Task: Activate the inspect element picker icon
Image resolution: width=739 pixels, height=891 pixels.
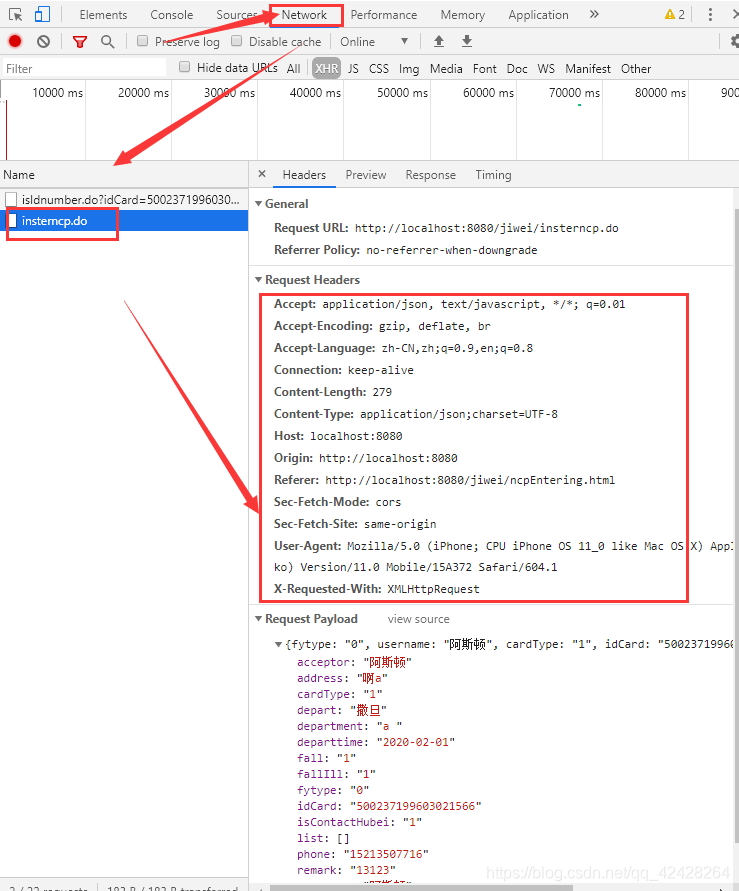Action: 15,14
